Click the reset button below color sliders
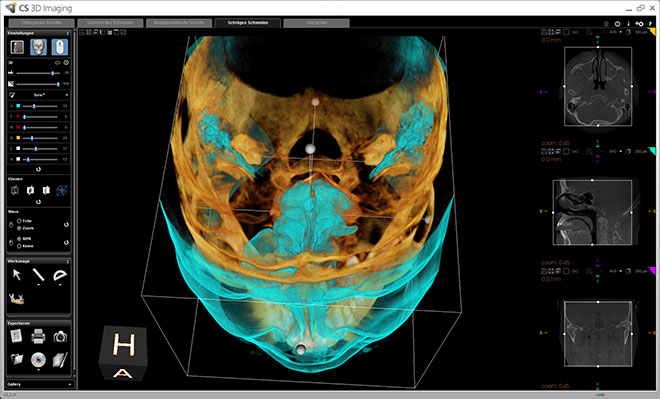Screen dimensions: 660x399 [38, 169]
